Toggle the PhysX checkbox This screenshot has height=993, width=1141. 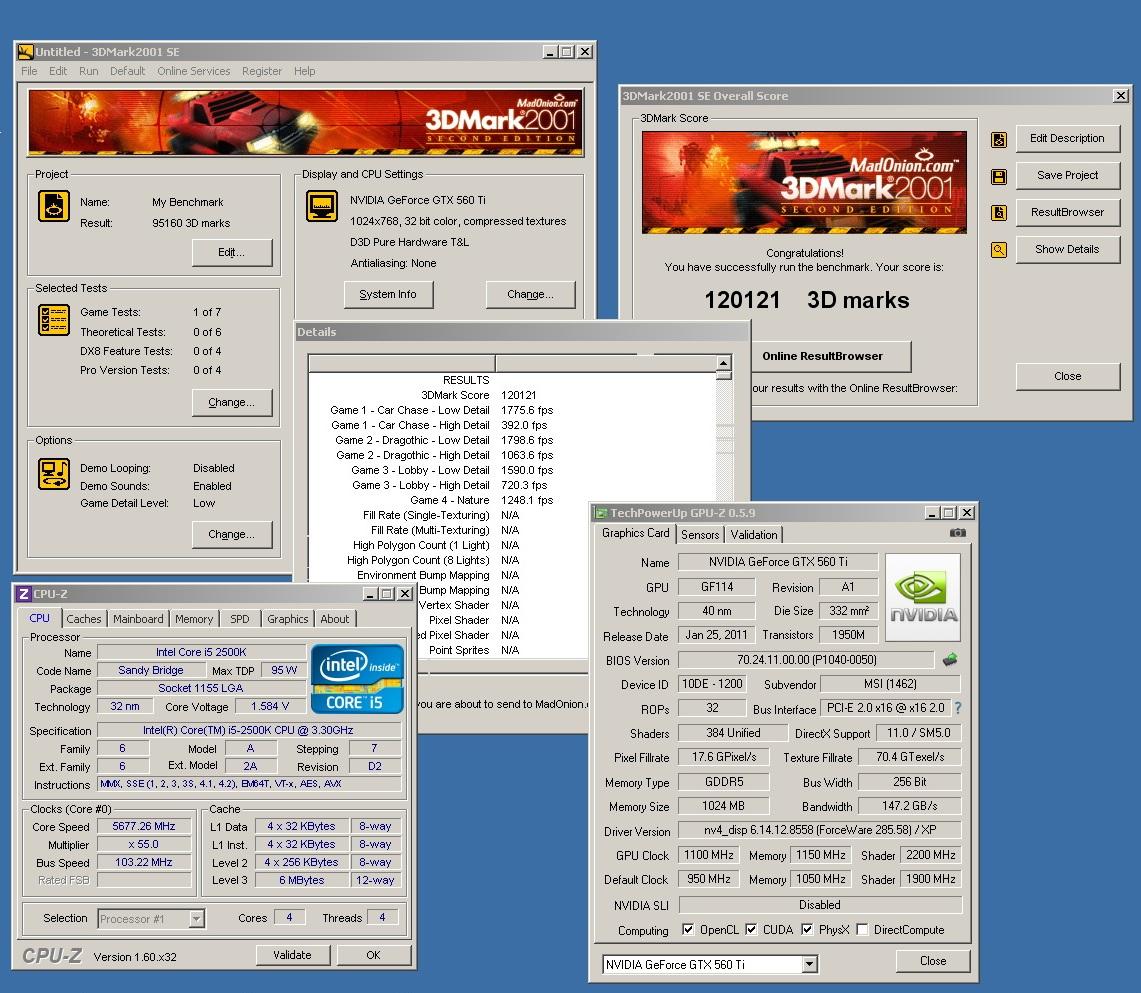pyautogui.click(x=806, y=929)
